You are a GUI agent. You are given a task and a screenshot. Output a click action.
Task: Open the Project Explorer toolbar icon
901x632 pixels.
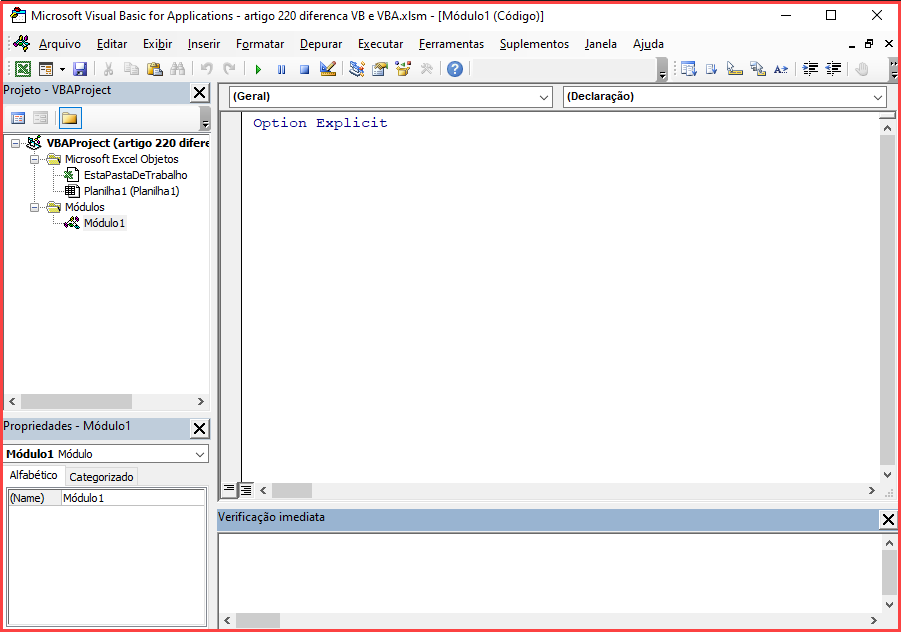[357, 69]
